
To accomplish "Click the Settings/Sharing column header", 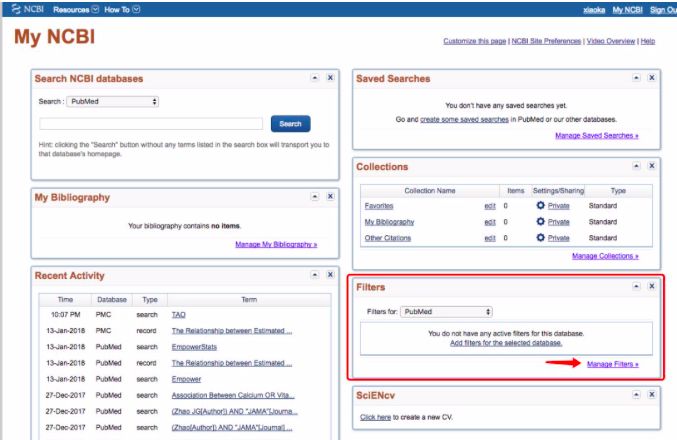I will pos(558,190).
